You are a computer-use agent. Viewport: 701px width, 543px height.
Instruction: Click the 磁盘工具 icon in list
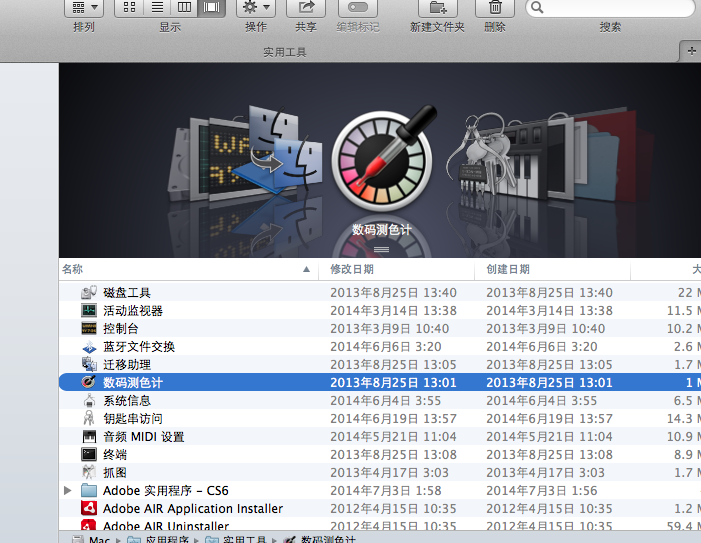tap(89, 292)
